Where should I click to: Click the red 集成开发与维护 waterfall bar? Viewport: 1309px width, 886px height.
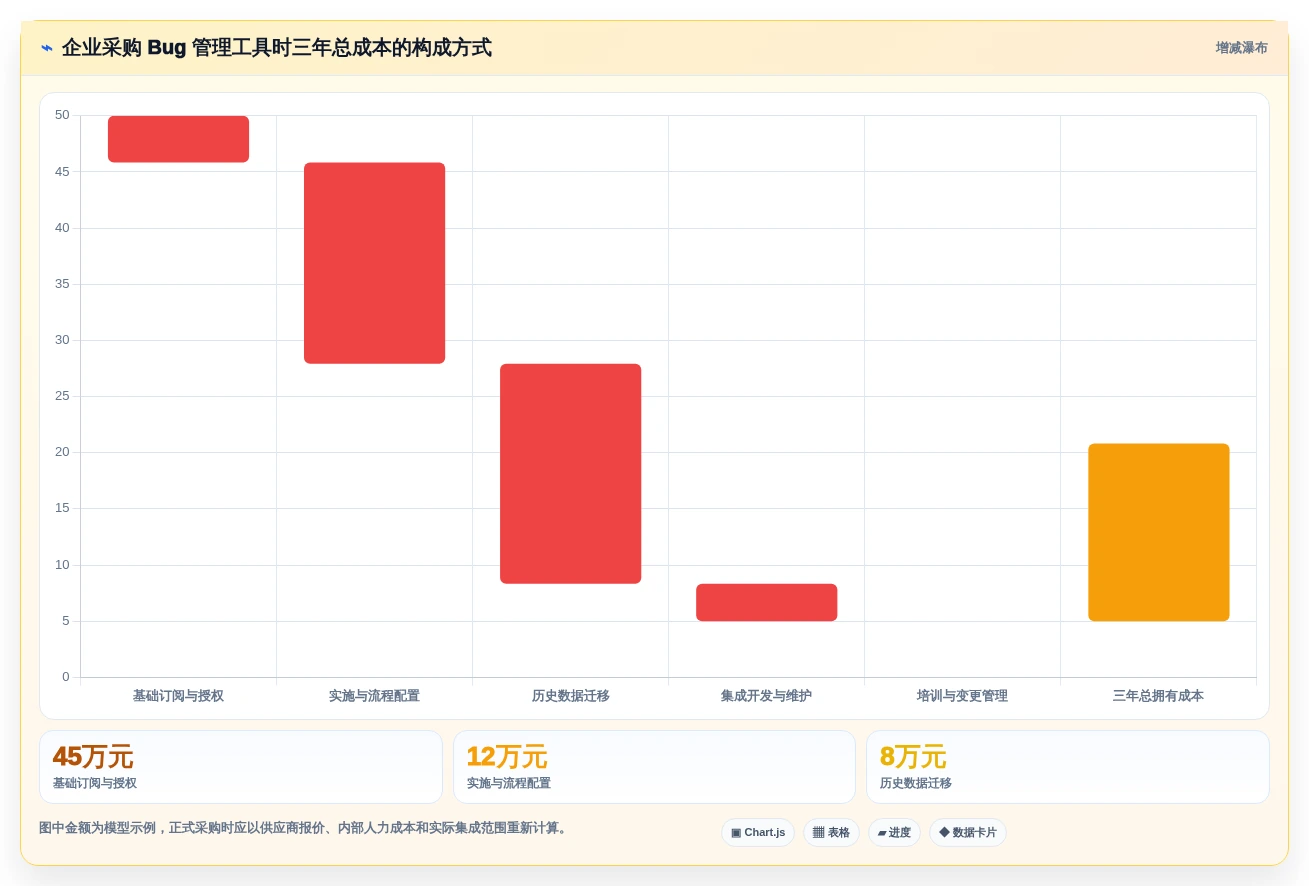tap(766, 603)
